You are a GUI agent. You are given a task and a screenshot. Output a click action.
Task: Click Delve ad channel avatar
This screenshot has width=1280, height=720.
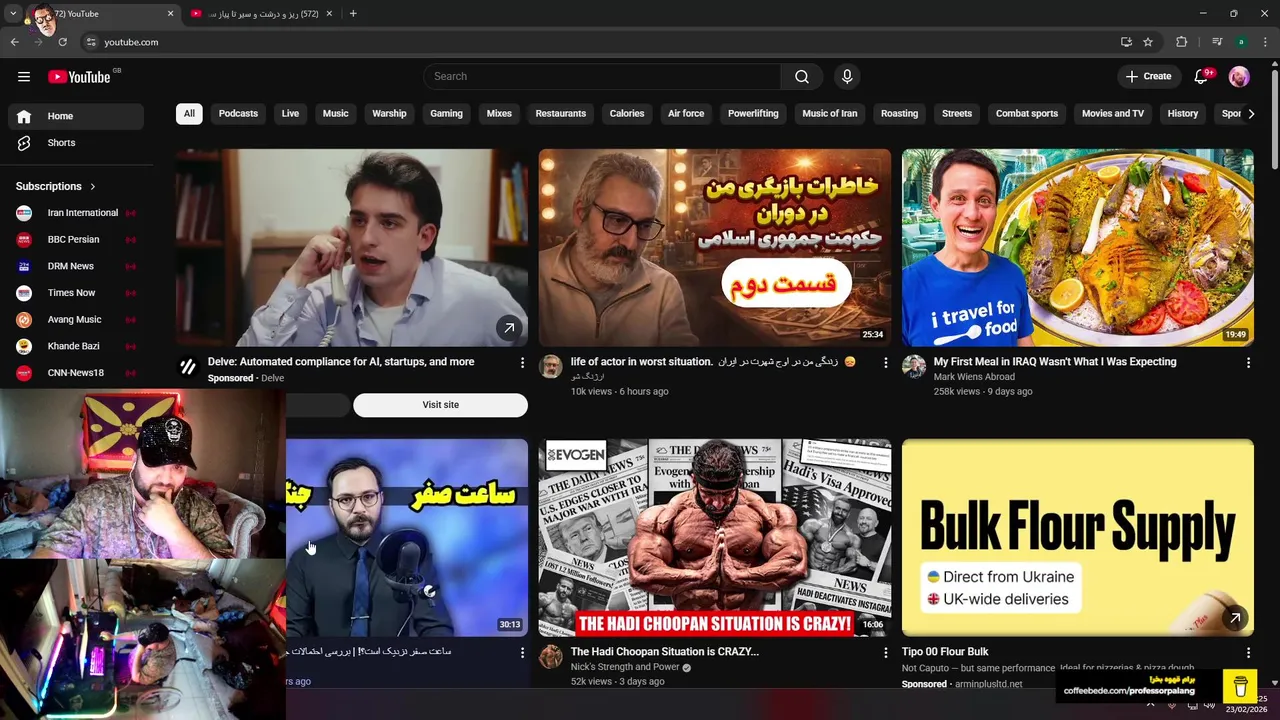pyautogui.click(x=188, y=367)
